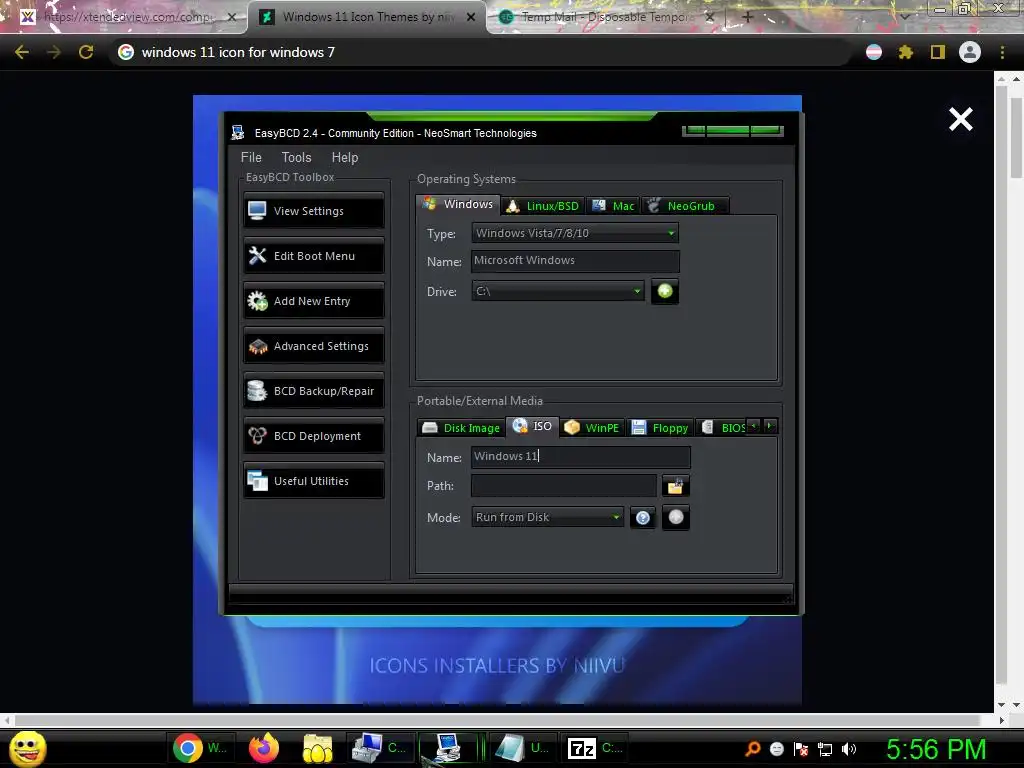Click the Name field containing Windows 11
This screenshot has height=768, width=1024.
coord(581,456)
